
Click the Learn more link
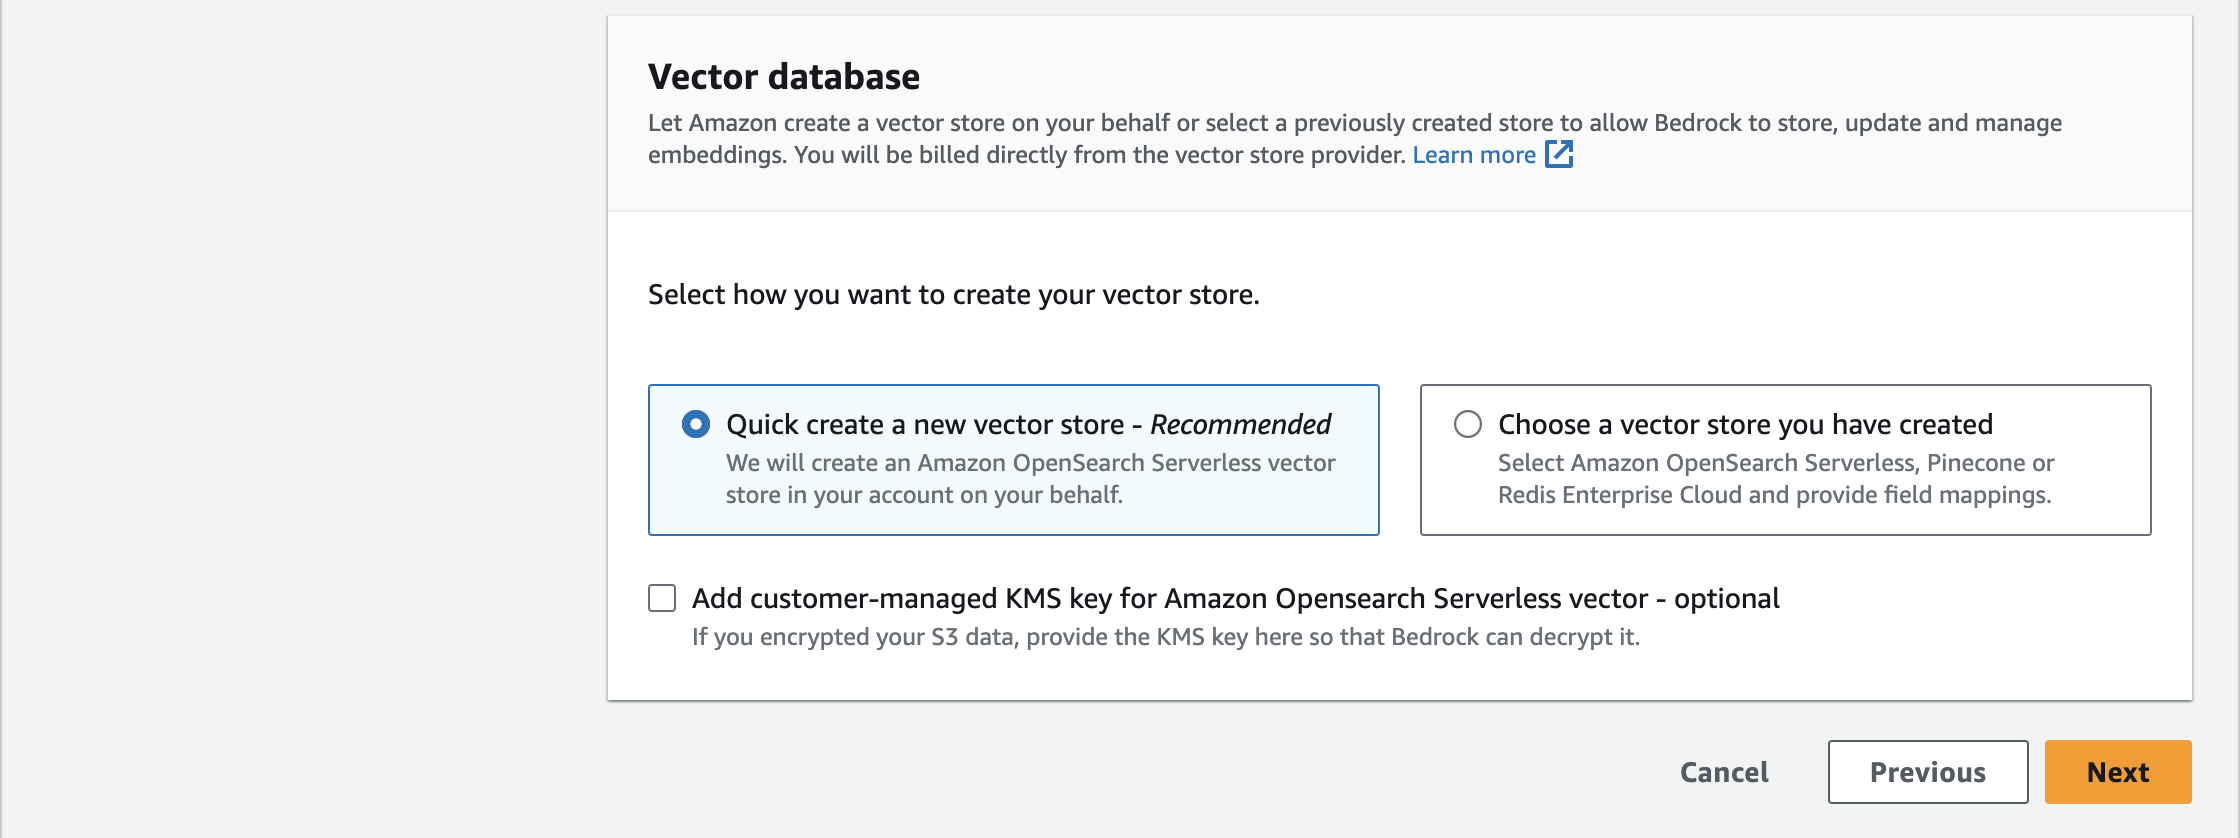(x=1473, y=155)
